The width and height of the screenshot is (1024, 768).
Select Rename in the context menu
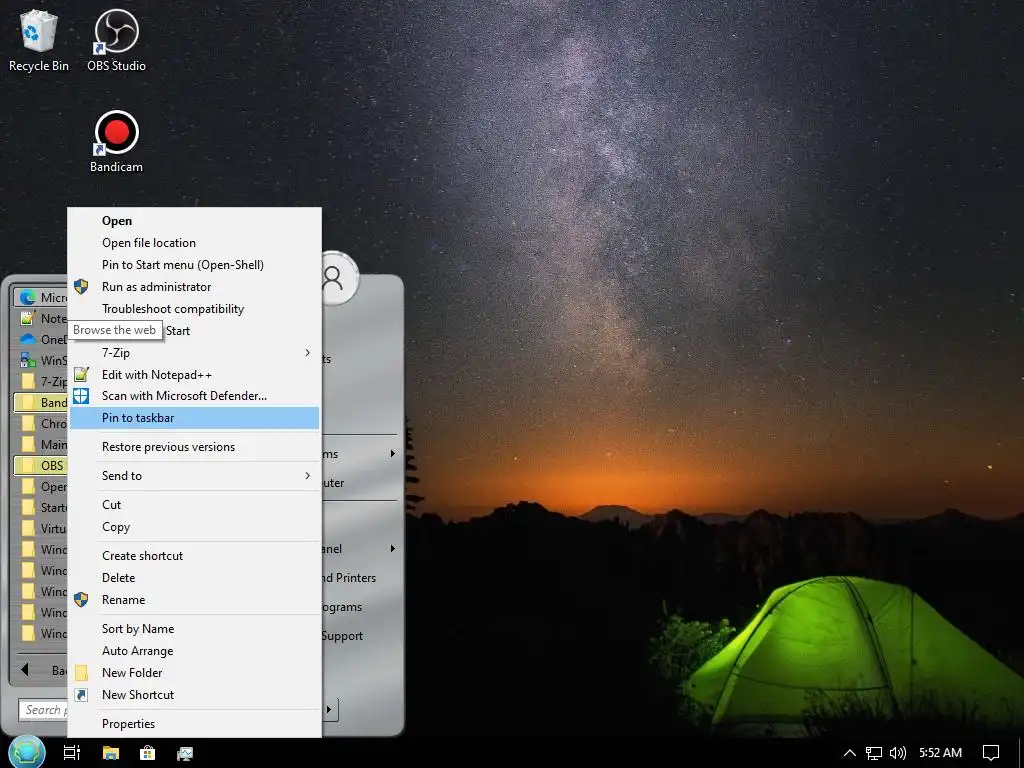(194, 600)
